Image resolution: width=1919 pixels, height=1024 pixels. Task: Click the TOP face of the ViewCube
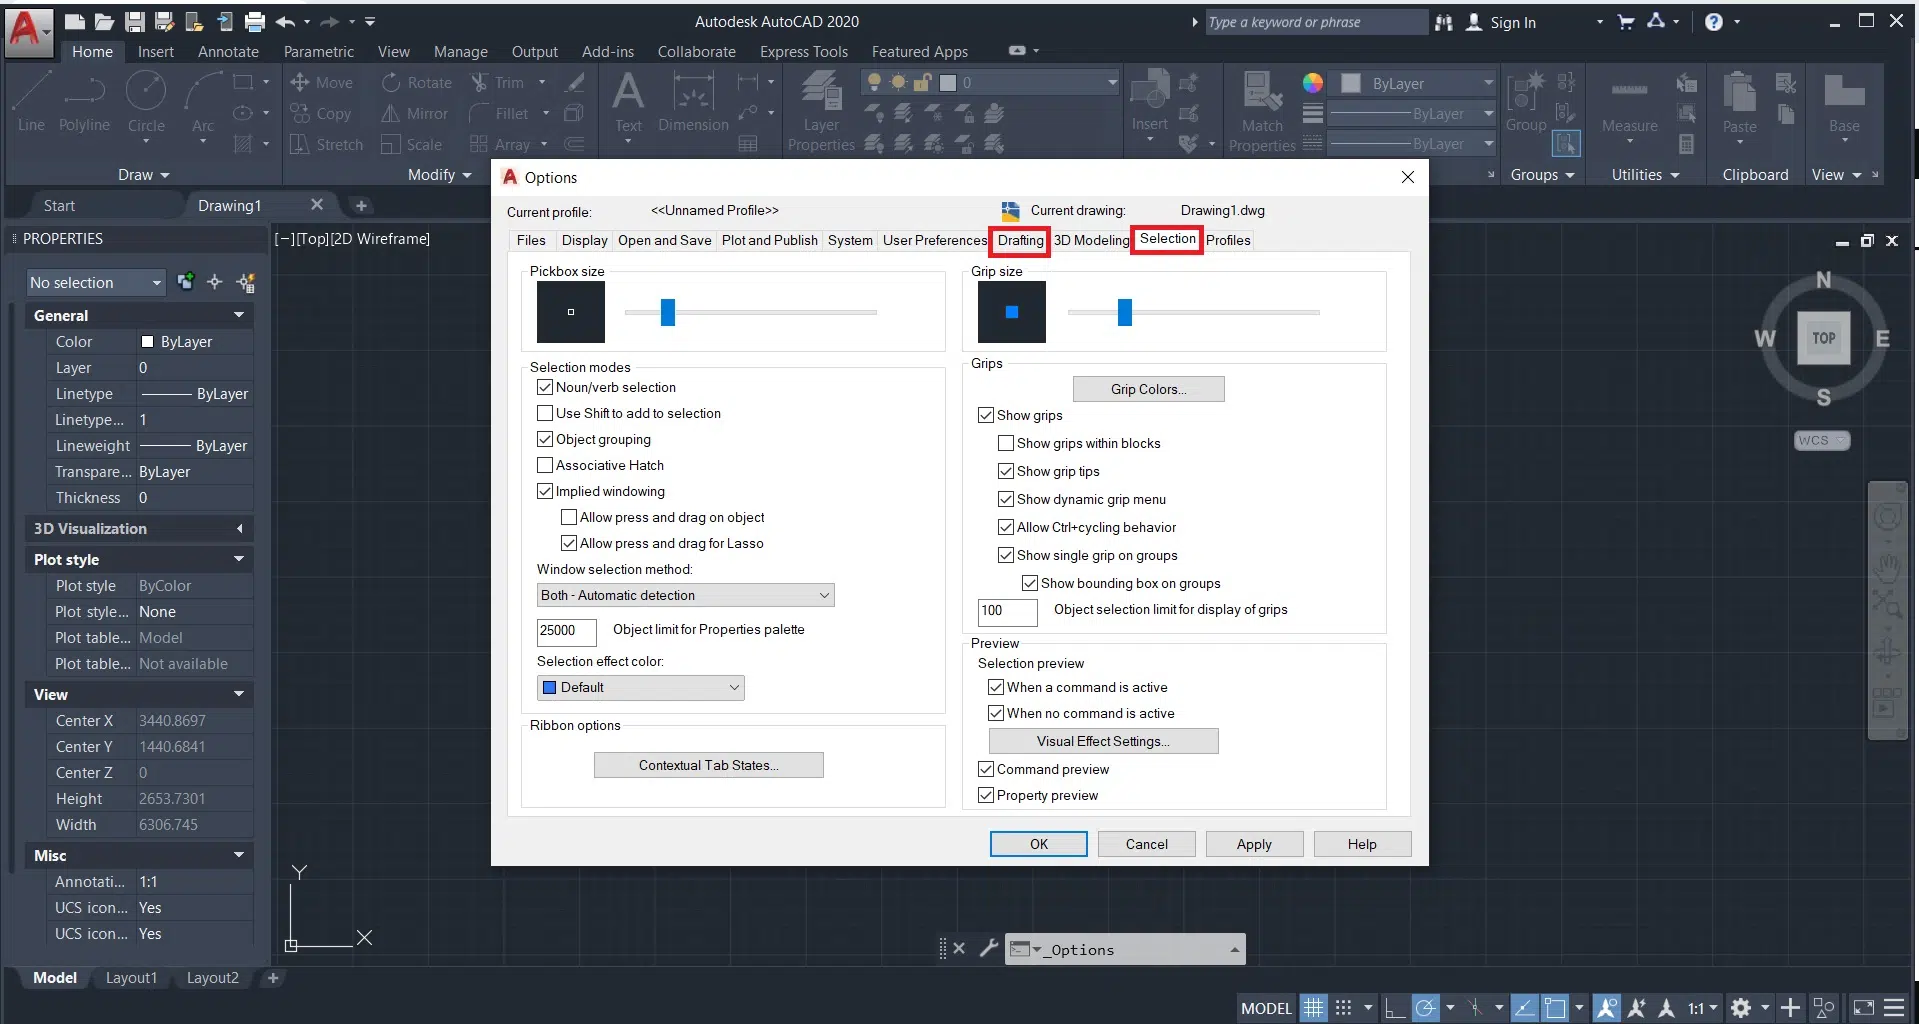[x=1823, y=338]
